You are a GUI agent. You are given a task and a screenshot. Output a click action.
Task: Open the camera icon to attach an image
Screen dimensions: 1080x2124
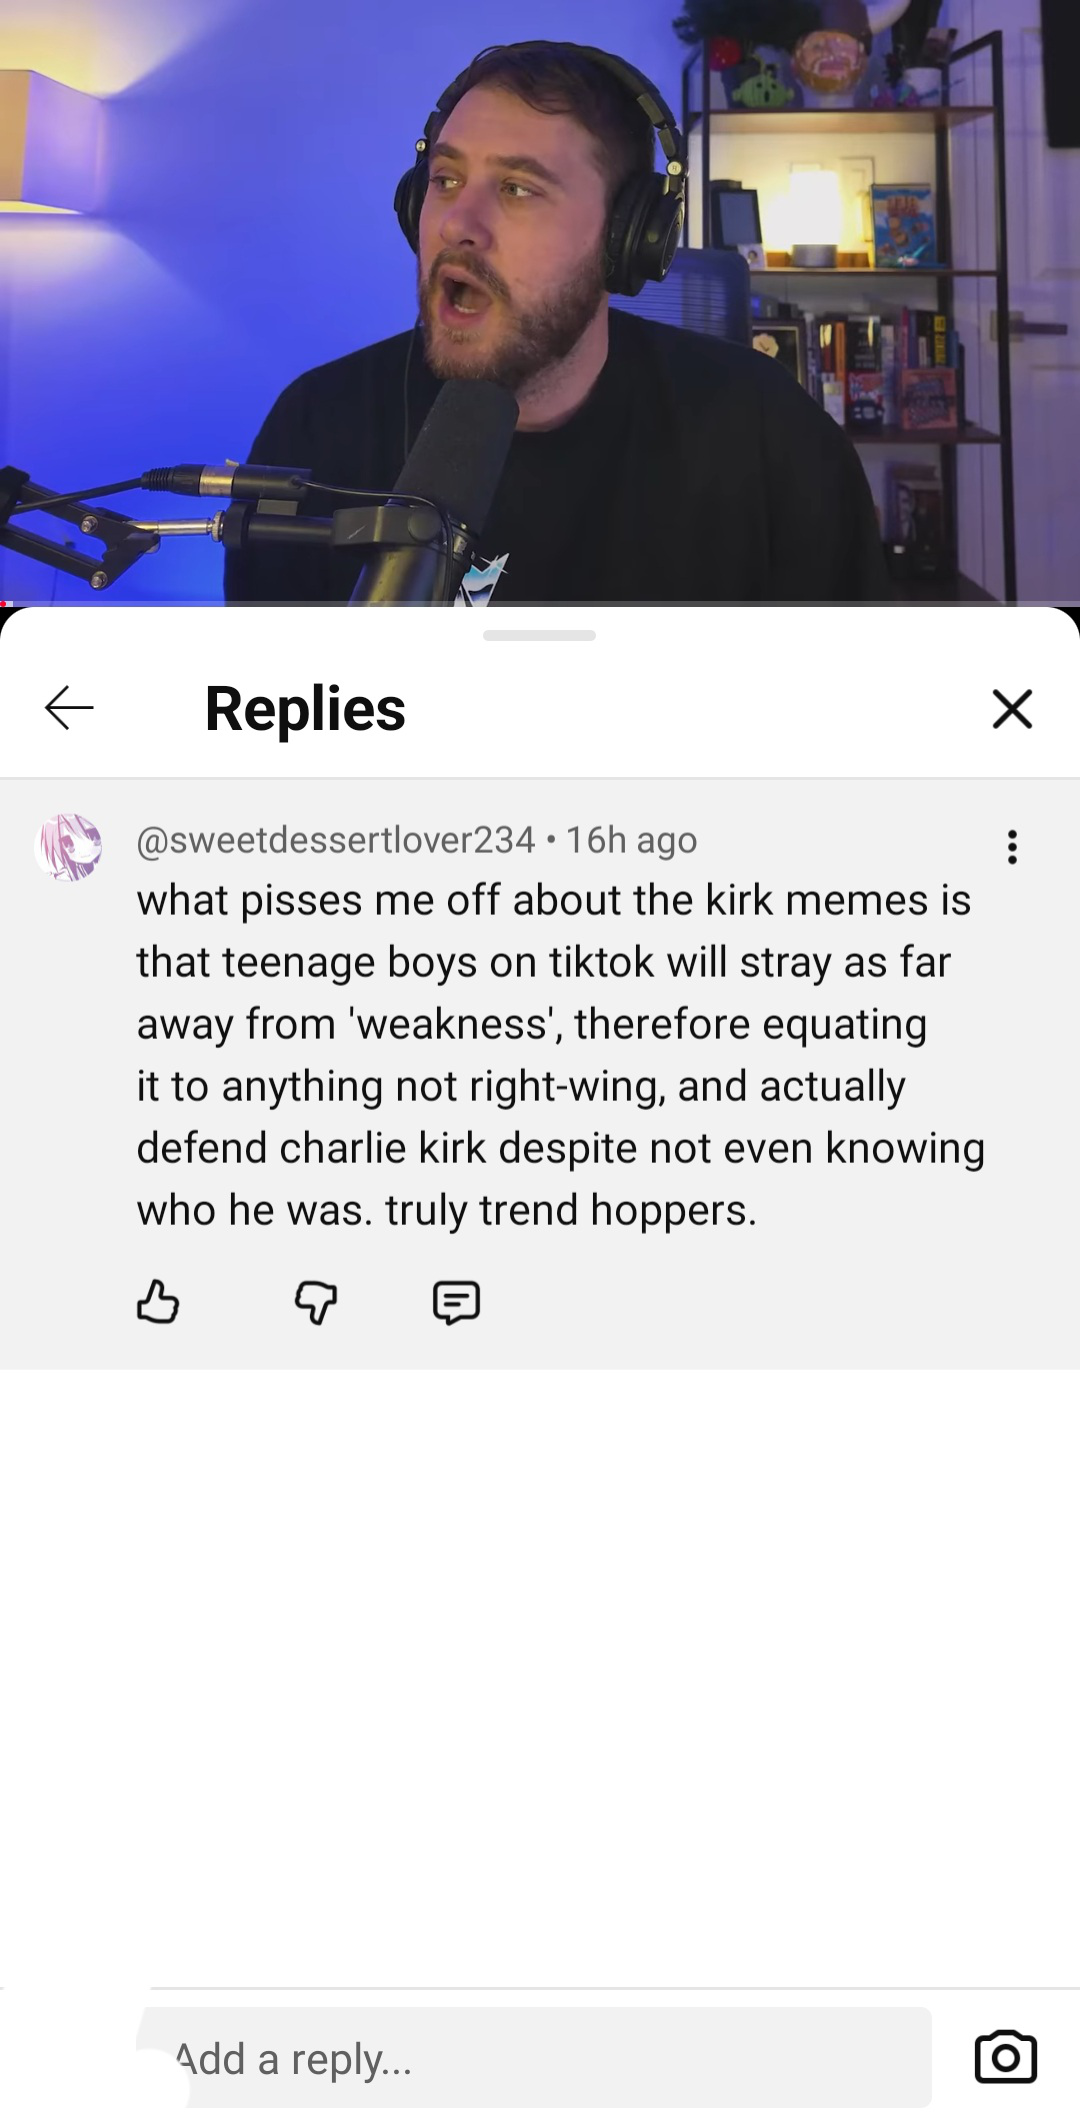pos(1006,2057)
